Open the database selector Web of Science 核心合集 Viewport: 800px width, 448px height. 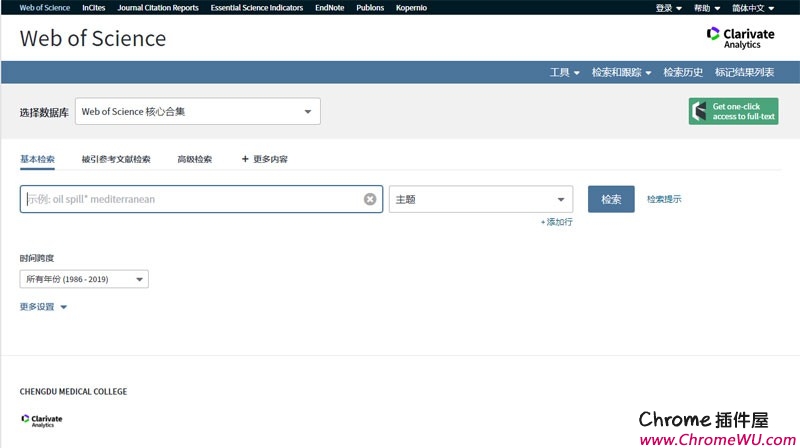(198, 112)
